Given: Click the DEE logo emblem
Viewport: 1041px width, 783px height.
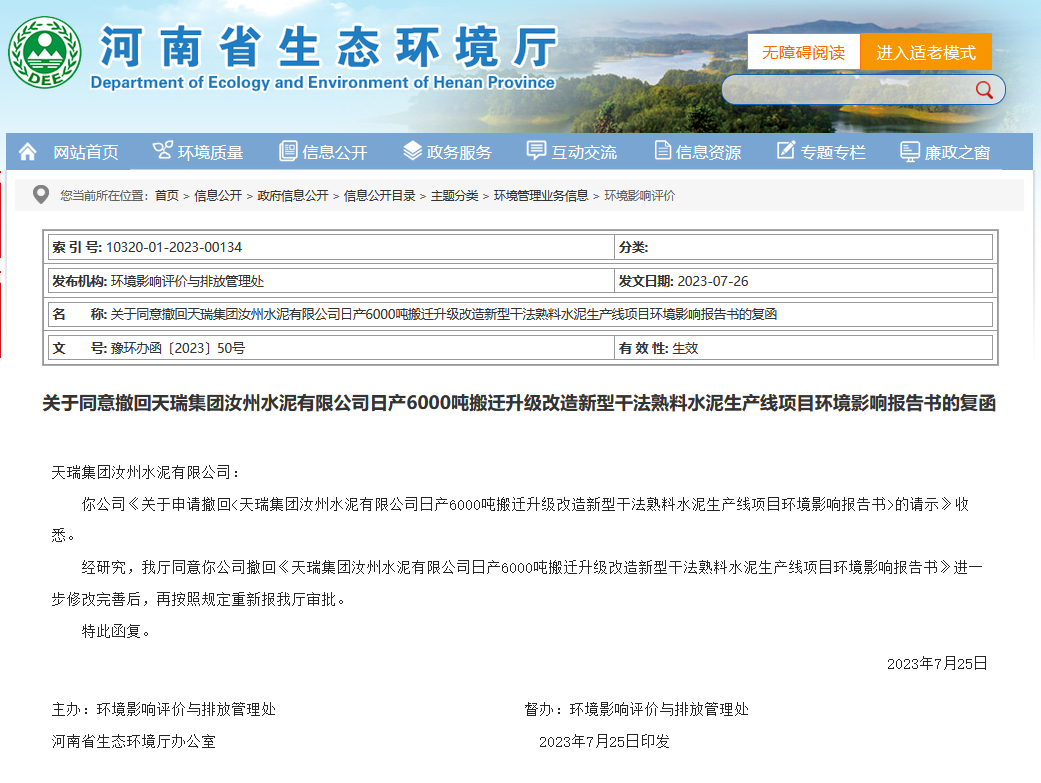Looking at the screenshot, I should coord(44,53).
